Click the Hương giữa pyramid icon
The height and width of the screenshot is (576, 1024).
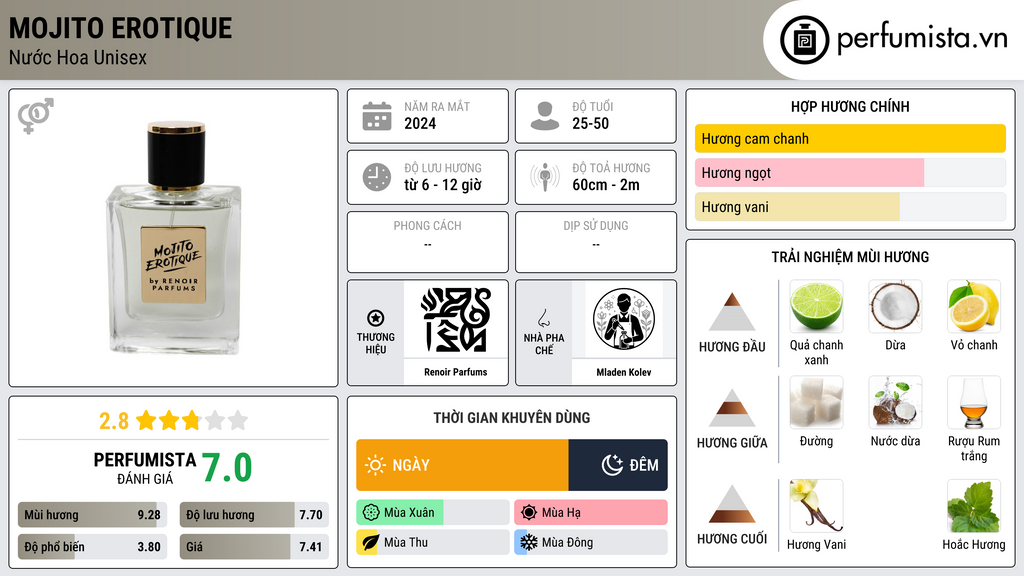732,408
